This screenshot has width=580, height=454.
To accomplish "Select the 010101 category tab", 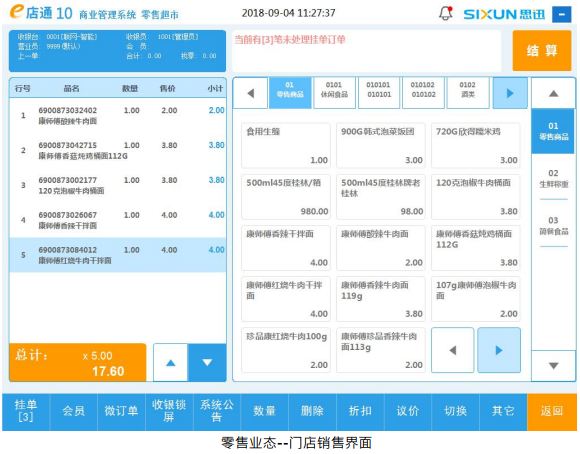I will pyautogui.click(x=379, y=93).
